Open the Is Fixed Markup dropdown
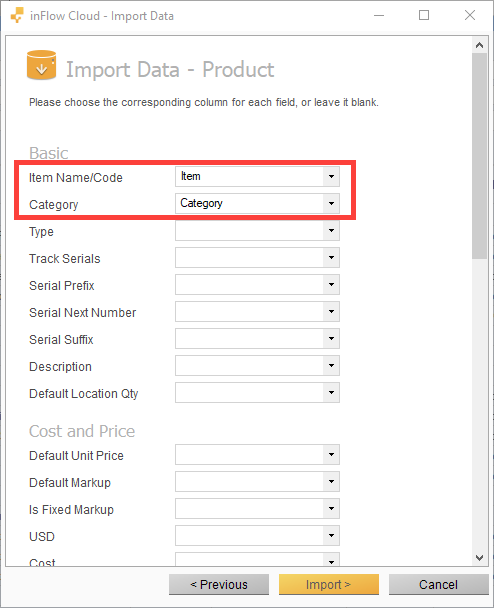Viewport: 494px width, 608px height. (x=331, y=509)
